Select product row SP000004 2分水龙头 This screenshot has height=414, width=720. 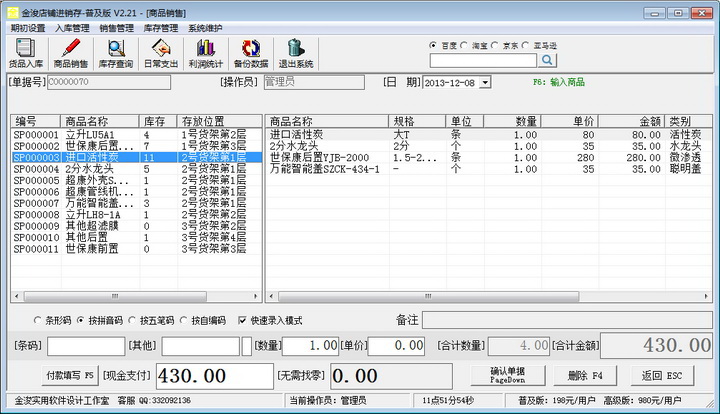(x=136, y=169)
